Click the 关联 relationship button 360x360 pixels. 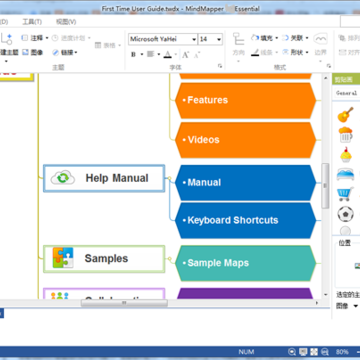click(293, 38)
